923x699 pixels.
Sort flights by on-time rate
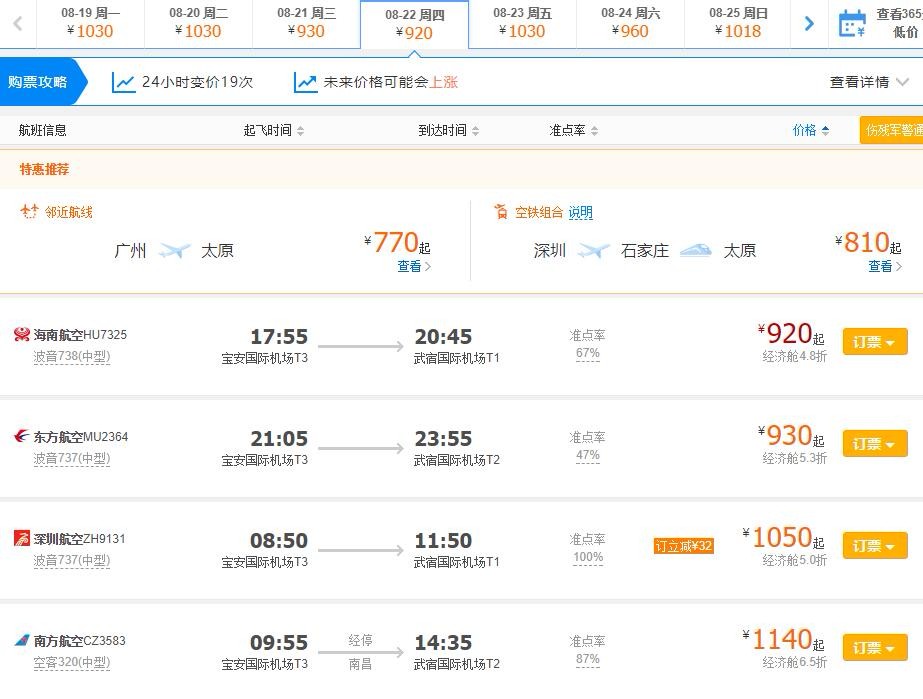(573, 130)
